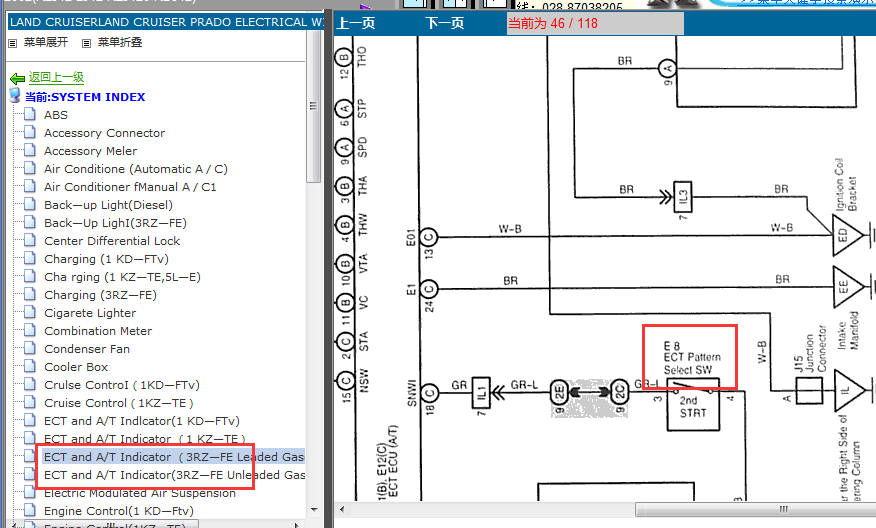Open Cooler Box entry
Screen dimensions: 876x528
(76, 367)
